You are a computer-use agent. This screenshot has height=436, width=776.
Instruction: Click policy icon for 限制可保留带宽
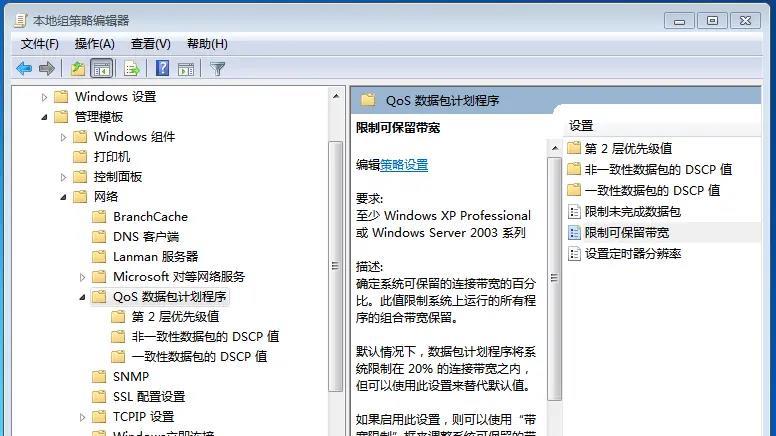(x=574, y=233)
